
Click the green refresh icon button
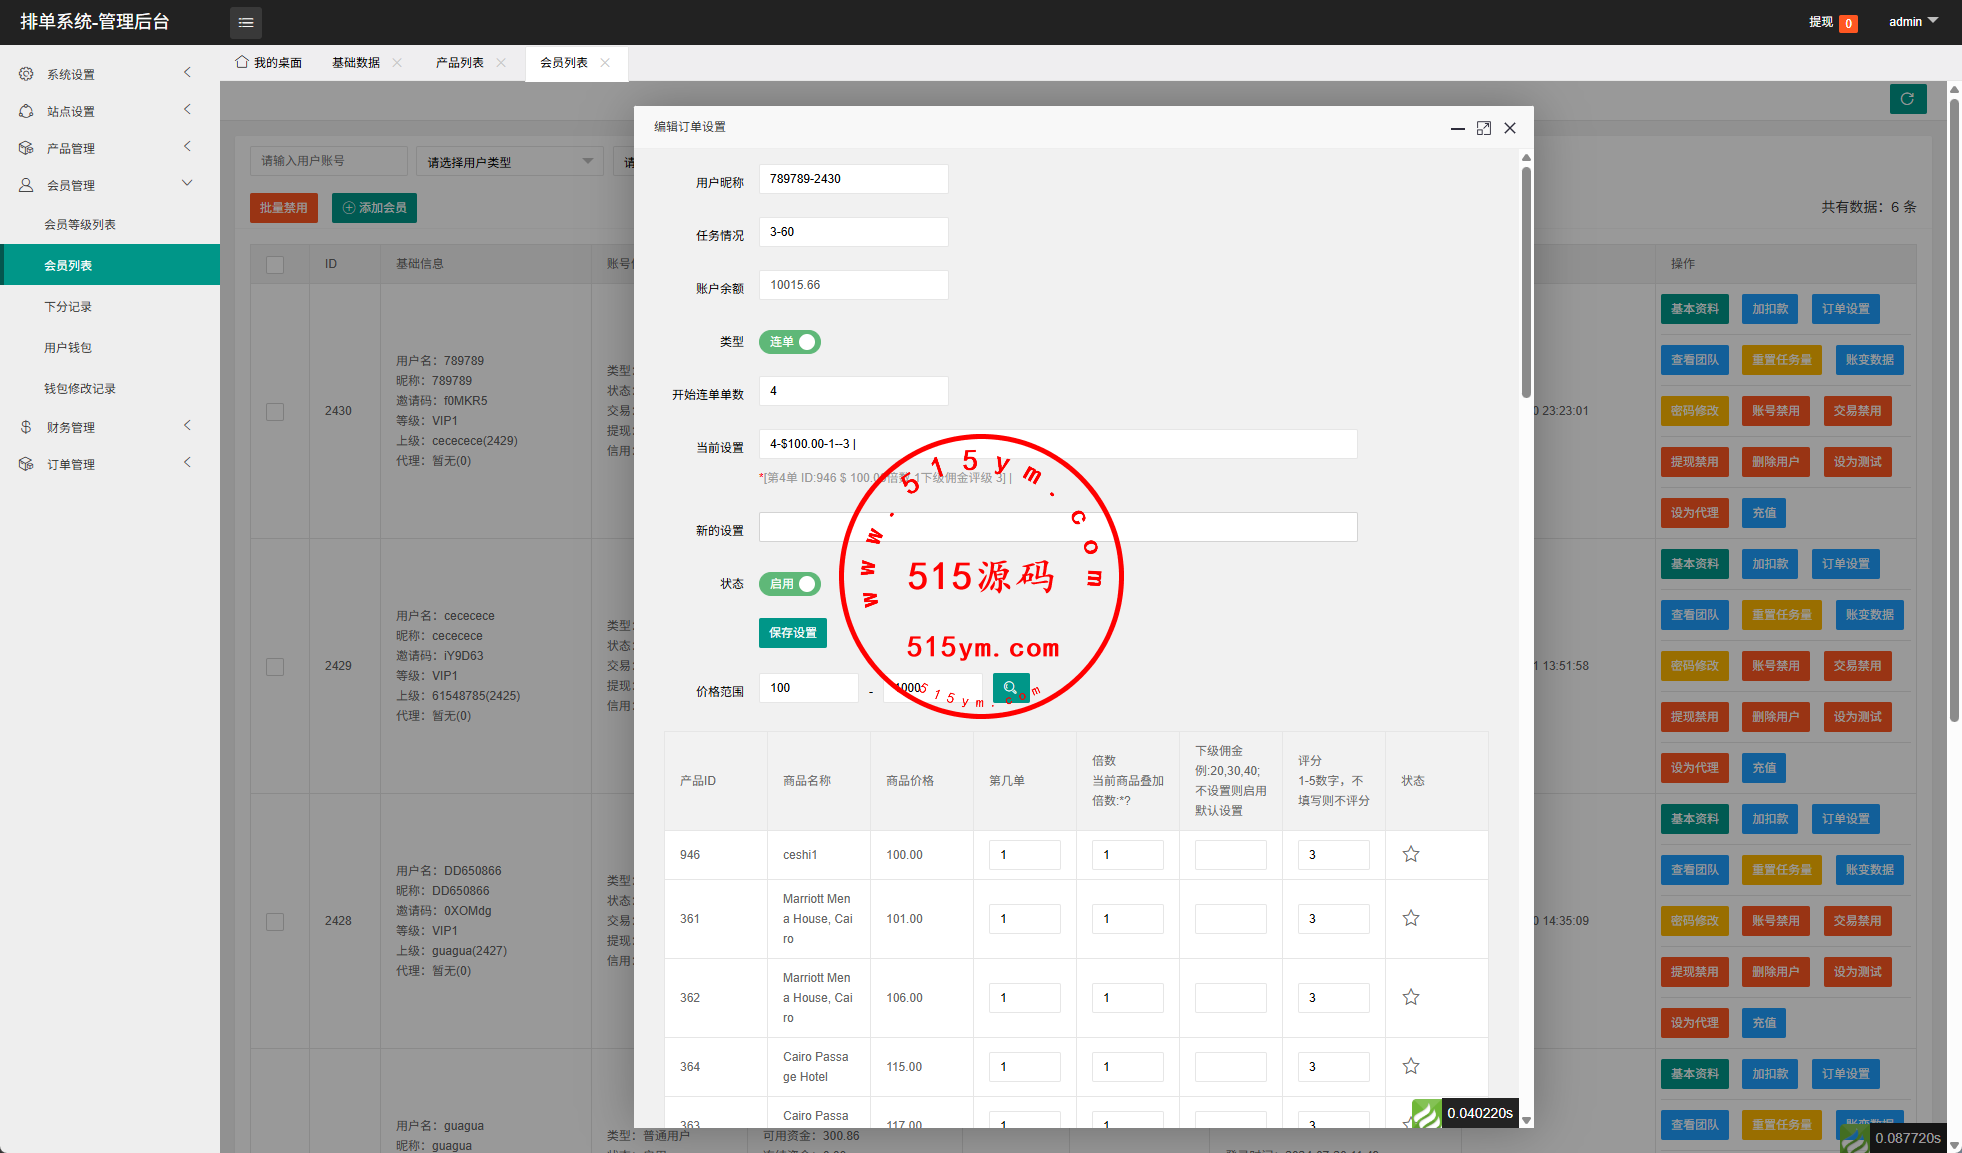(x=1907, y=99)
